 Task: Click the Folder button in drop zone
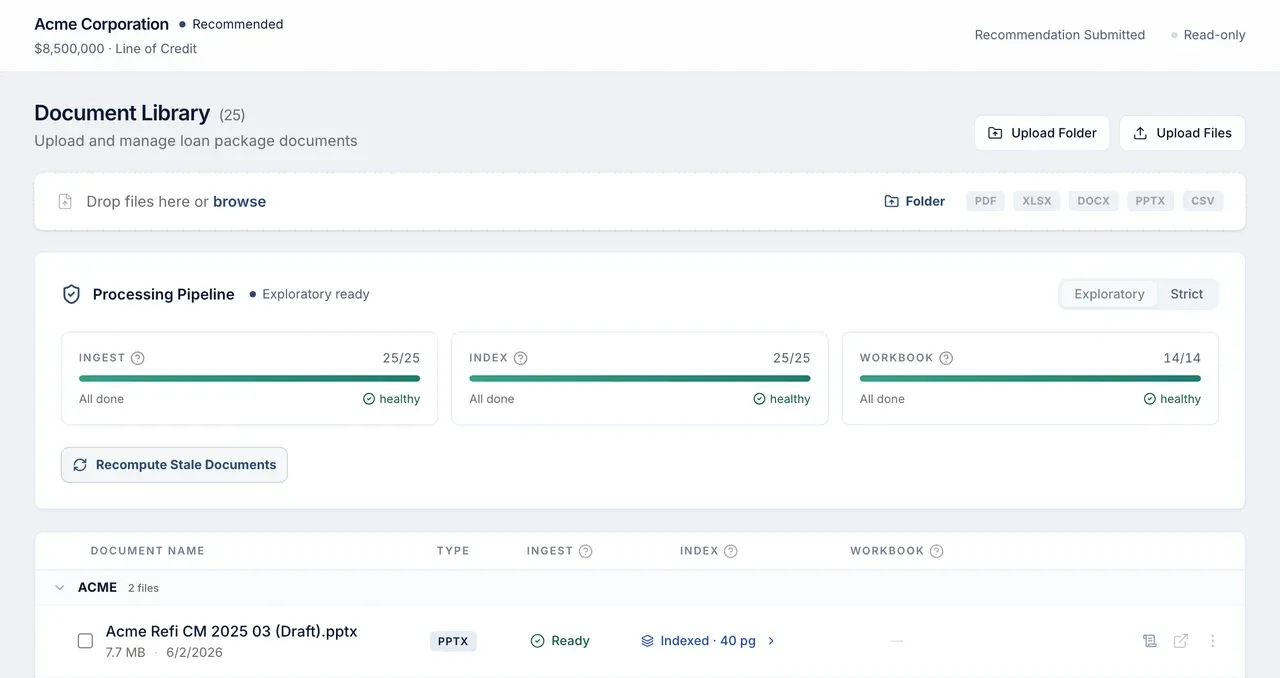tap(915, 201)
